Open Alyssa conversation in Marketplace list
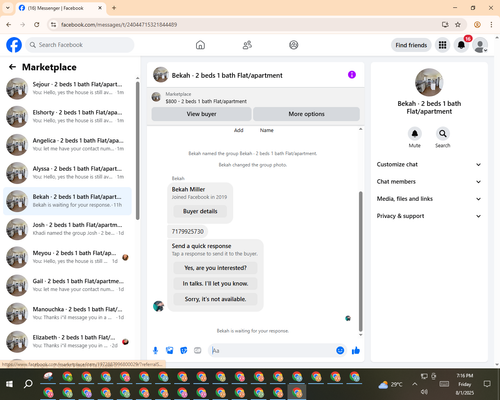500x400 pixels. (67, 173)
